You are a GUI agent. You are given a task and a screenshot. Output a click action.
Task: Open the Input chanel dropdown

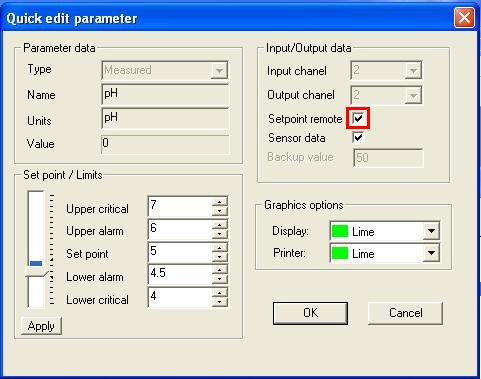(x=386, y=70)
